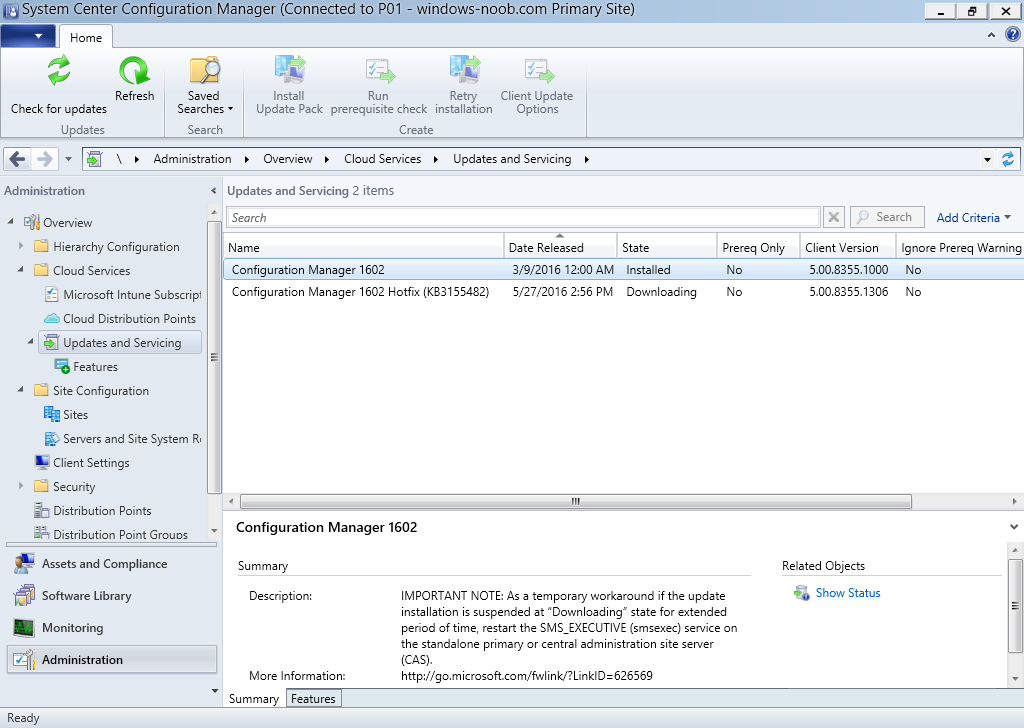Click the green Refresh icon
The width and height of the screenshot is (1024, 728).
[x=134, y=71]
